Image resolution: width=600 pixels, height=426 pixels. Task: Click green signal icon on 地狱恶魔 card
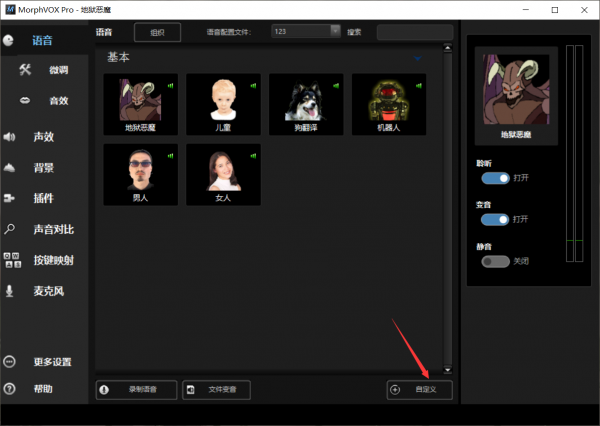coord(170,86)
